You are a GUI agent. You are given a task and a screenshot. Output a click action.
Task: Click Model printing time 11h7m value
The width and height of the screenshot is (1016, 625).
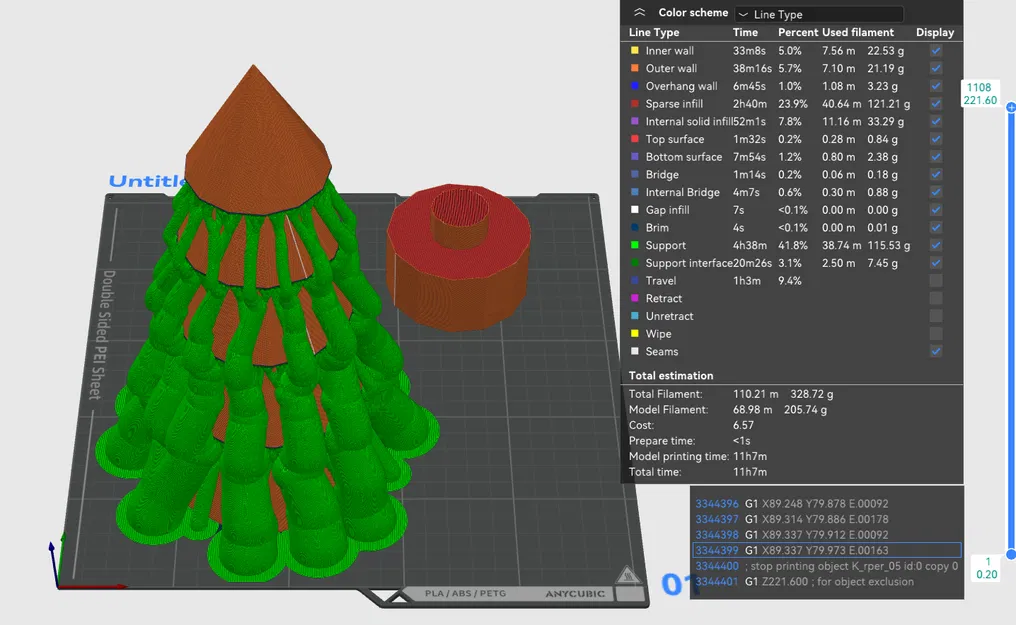tap(750, 456)
